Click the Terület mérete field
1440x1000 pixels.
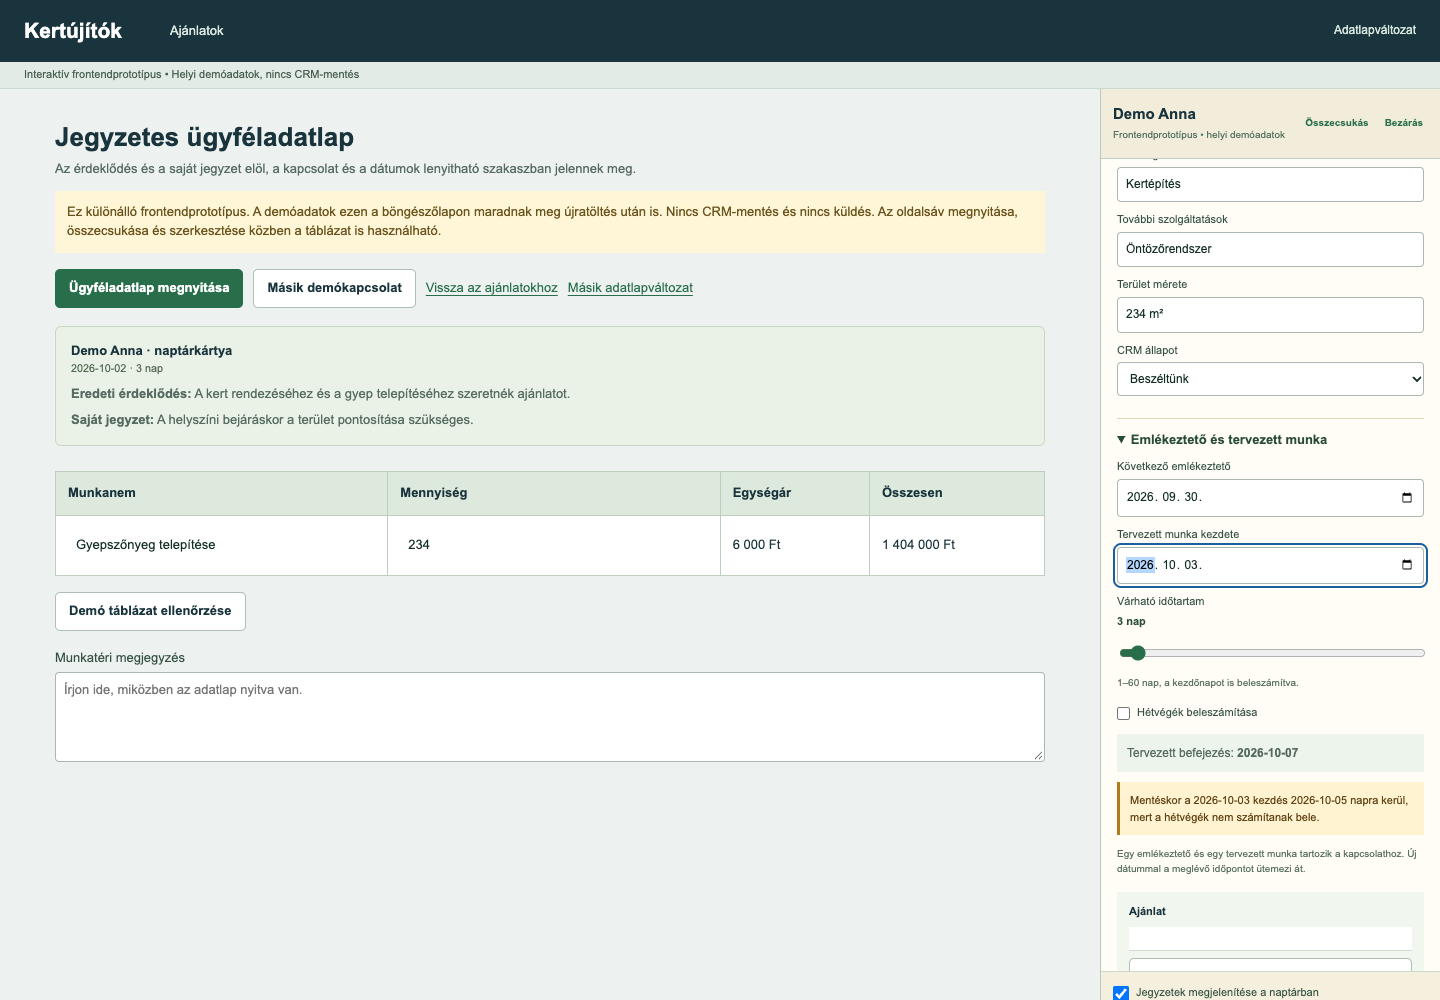click(x=1270, y=314)
